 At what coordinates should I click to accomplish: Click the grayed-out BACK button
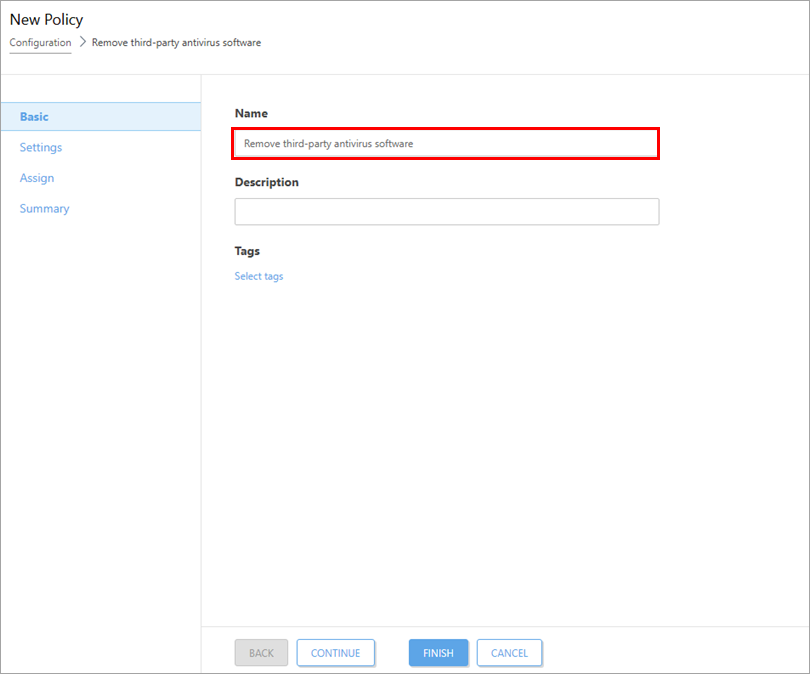coord(261,653)
